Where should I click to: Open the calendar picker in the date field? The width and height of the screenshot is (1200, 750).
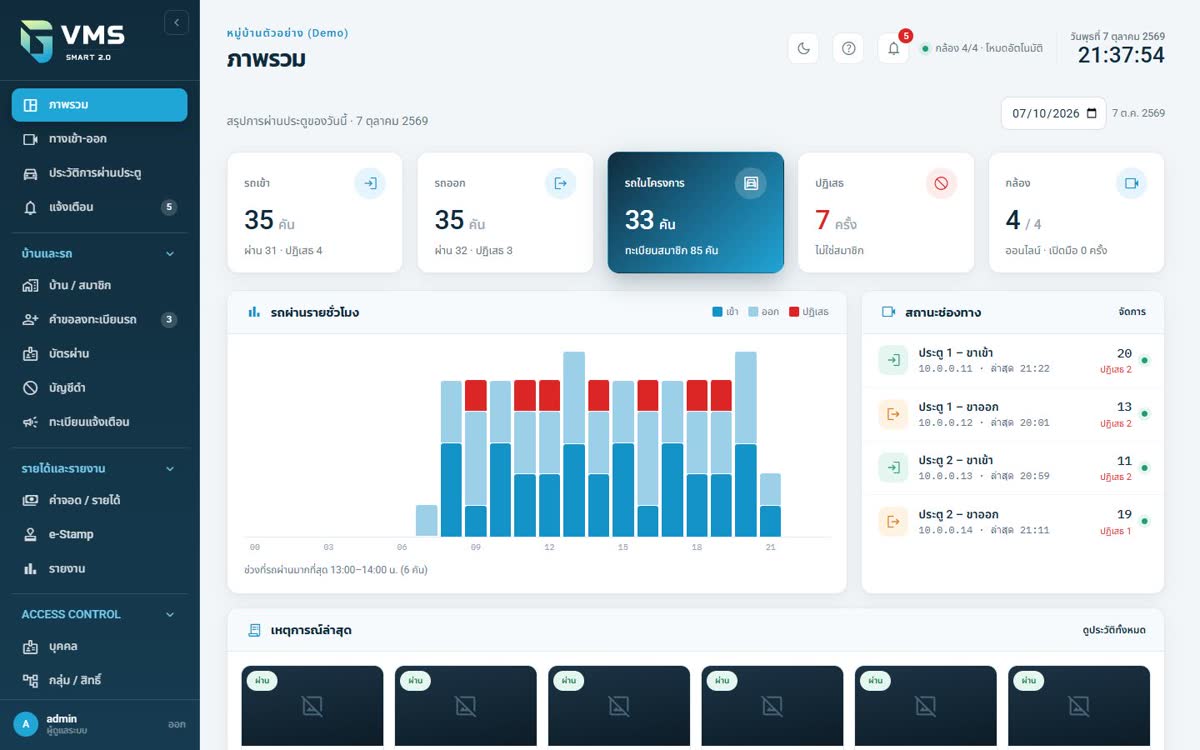point(1091,114)
